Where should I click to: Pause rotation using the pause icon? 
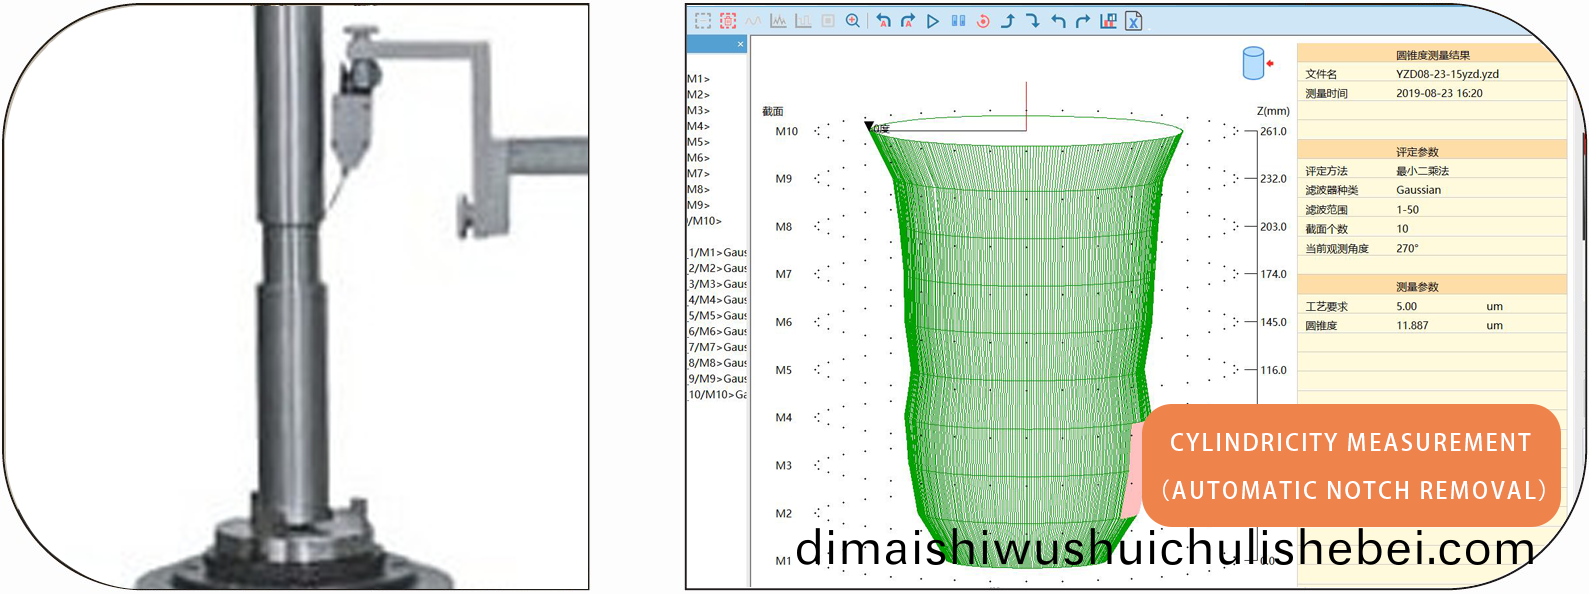(x=958, y=20)
